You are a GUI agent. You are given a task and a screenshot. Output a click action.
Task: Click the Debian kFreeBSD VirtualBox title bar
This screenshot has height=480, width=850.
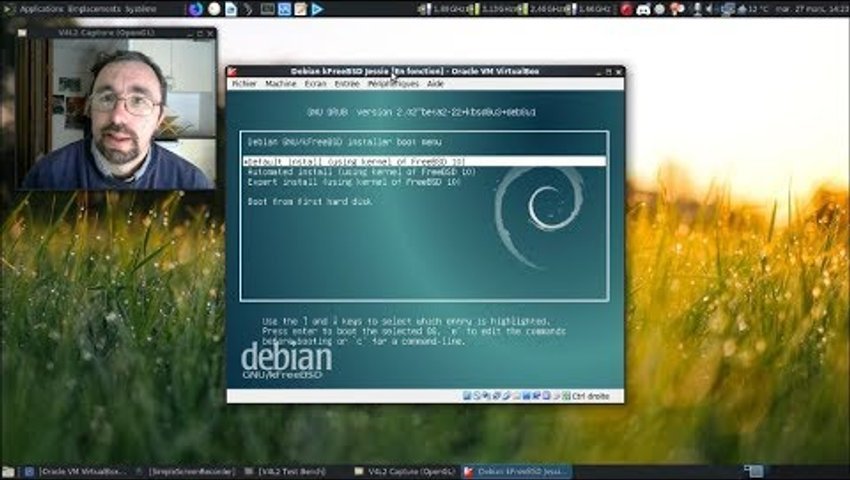point(426,71)
